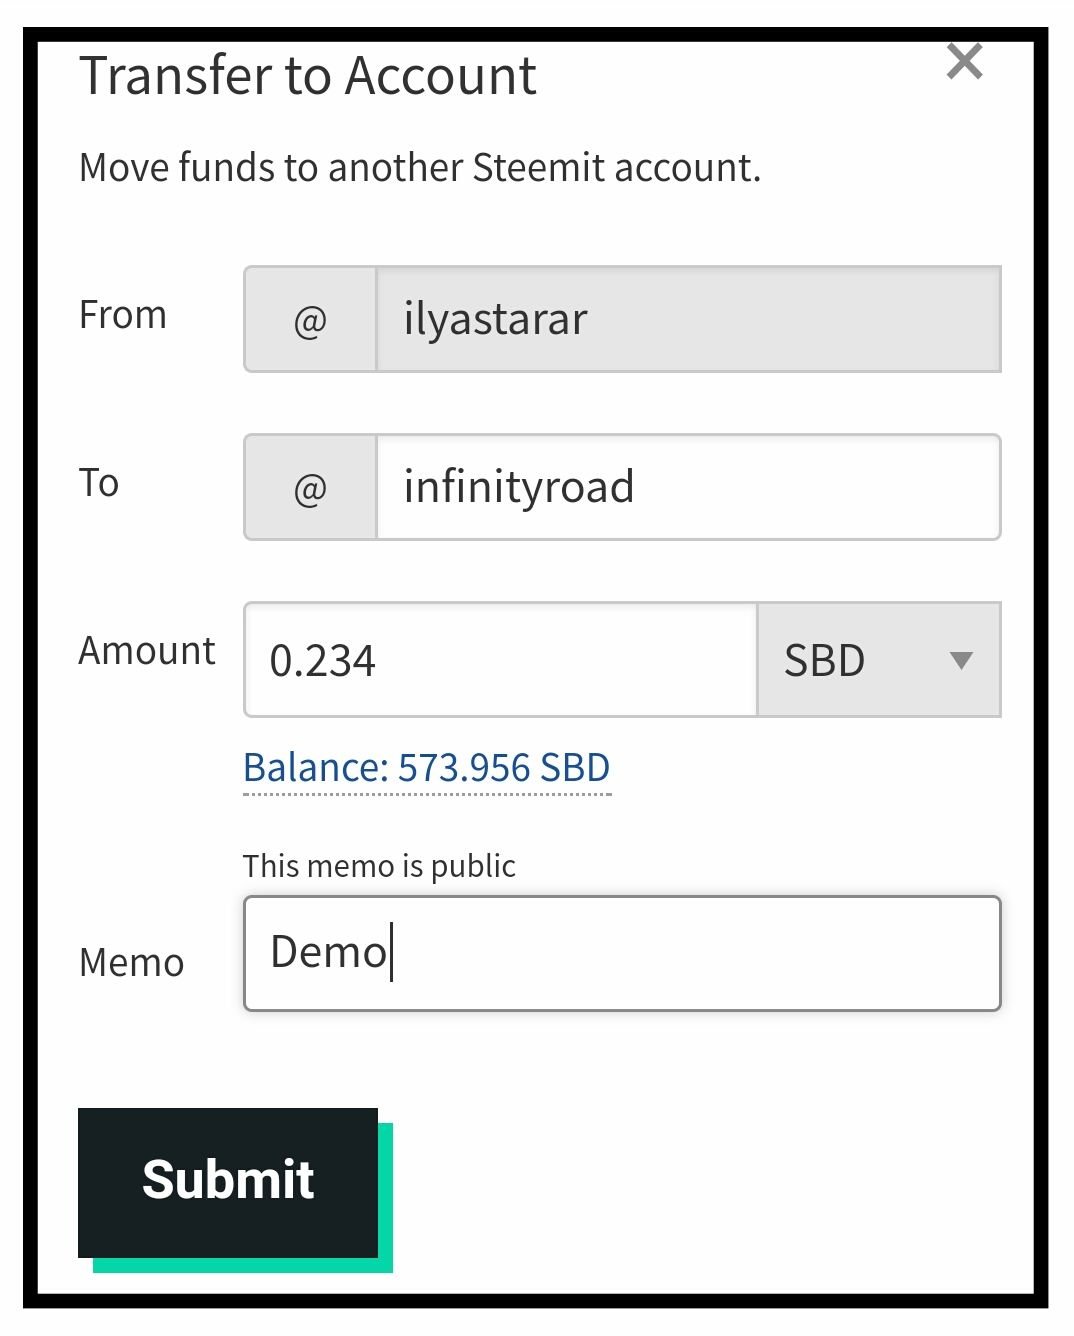Click the @ prefix beside infinityroad
The width and height of the screenshot is (1074, 1336).
(x=311, y=488)
